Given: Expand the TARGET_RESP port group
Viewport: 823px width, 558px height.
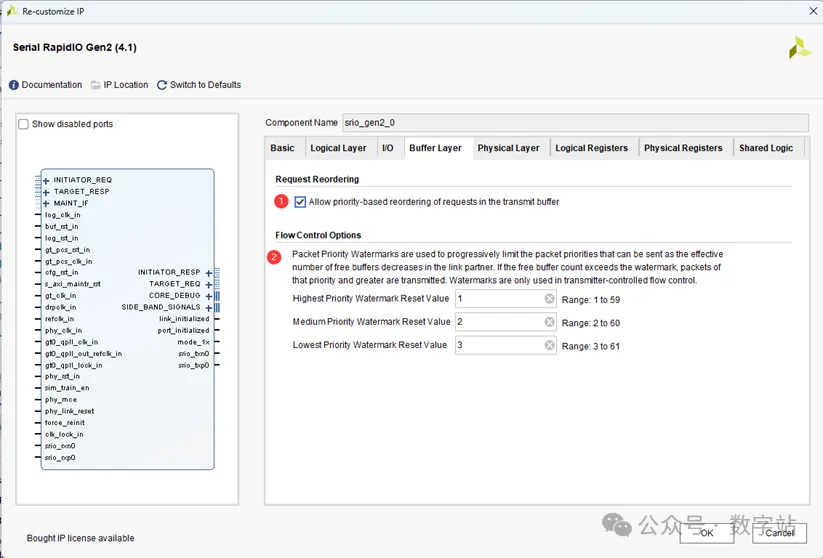Looking at the screenshot, I should [x=46, y=192].
